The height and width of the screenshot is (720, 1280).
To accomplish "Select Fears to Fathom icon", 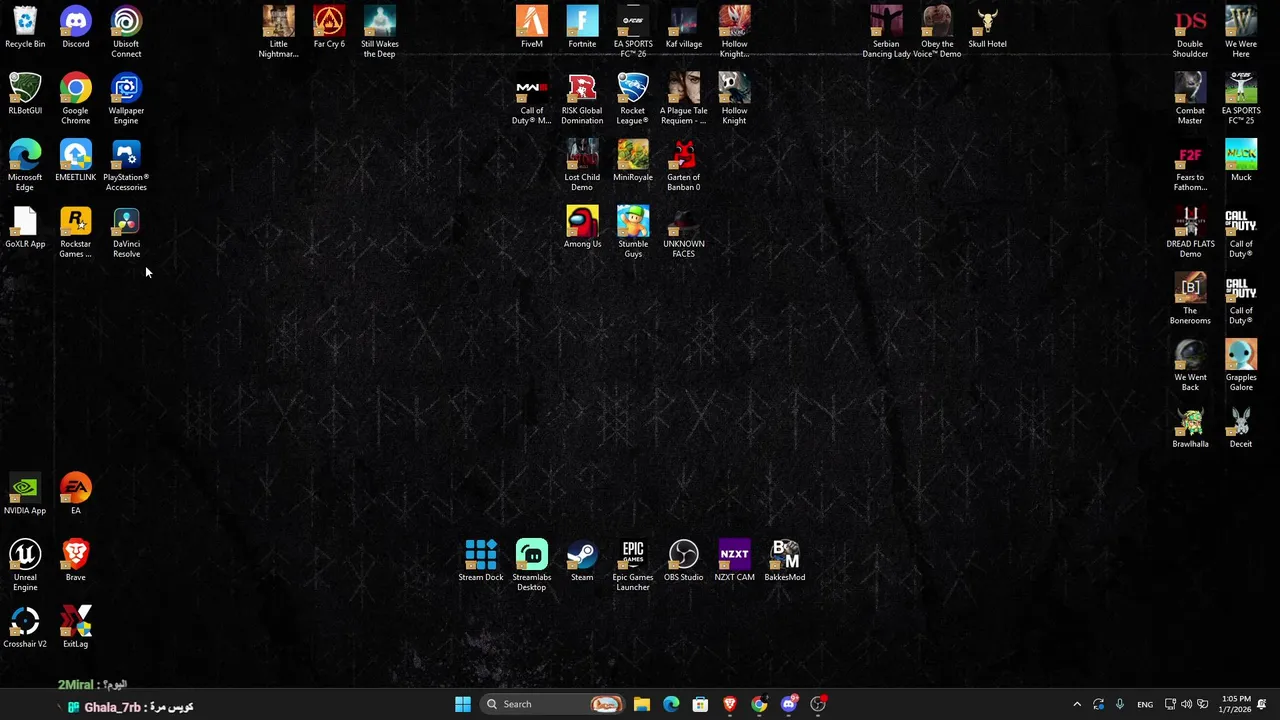I will [x=1190, y=166].
